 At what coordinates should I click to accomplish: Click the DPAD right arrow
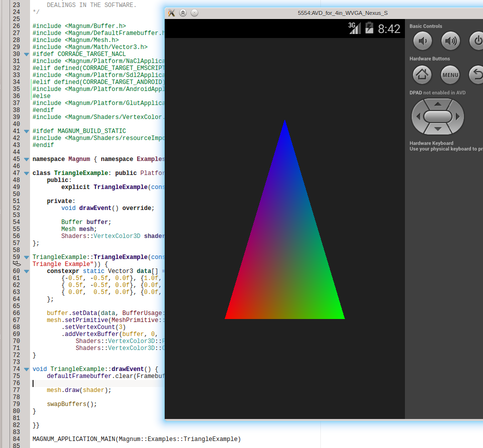(x=458, y=117)
